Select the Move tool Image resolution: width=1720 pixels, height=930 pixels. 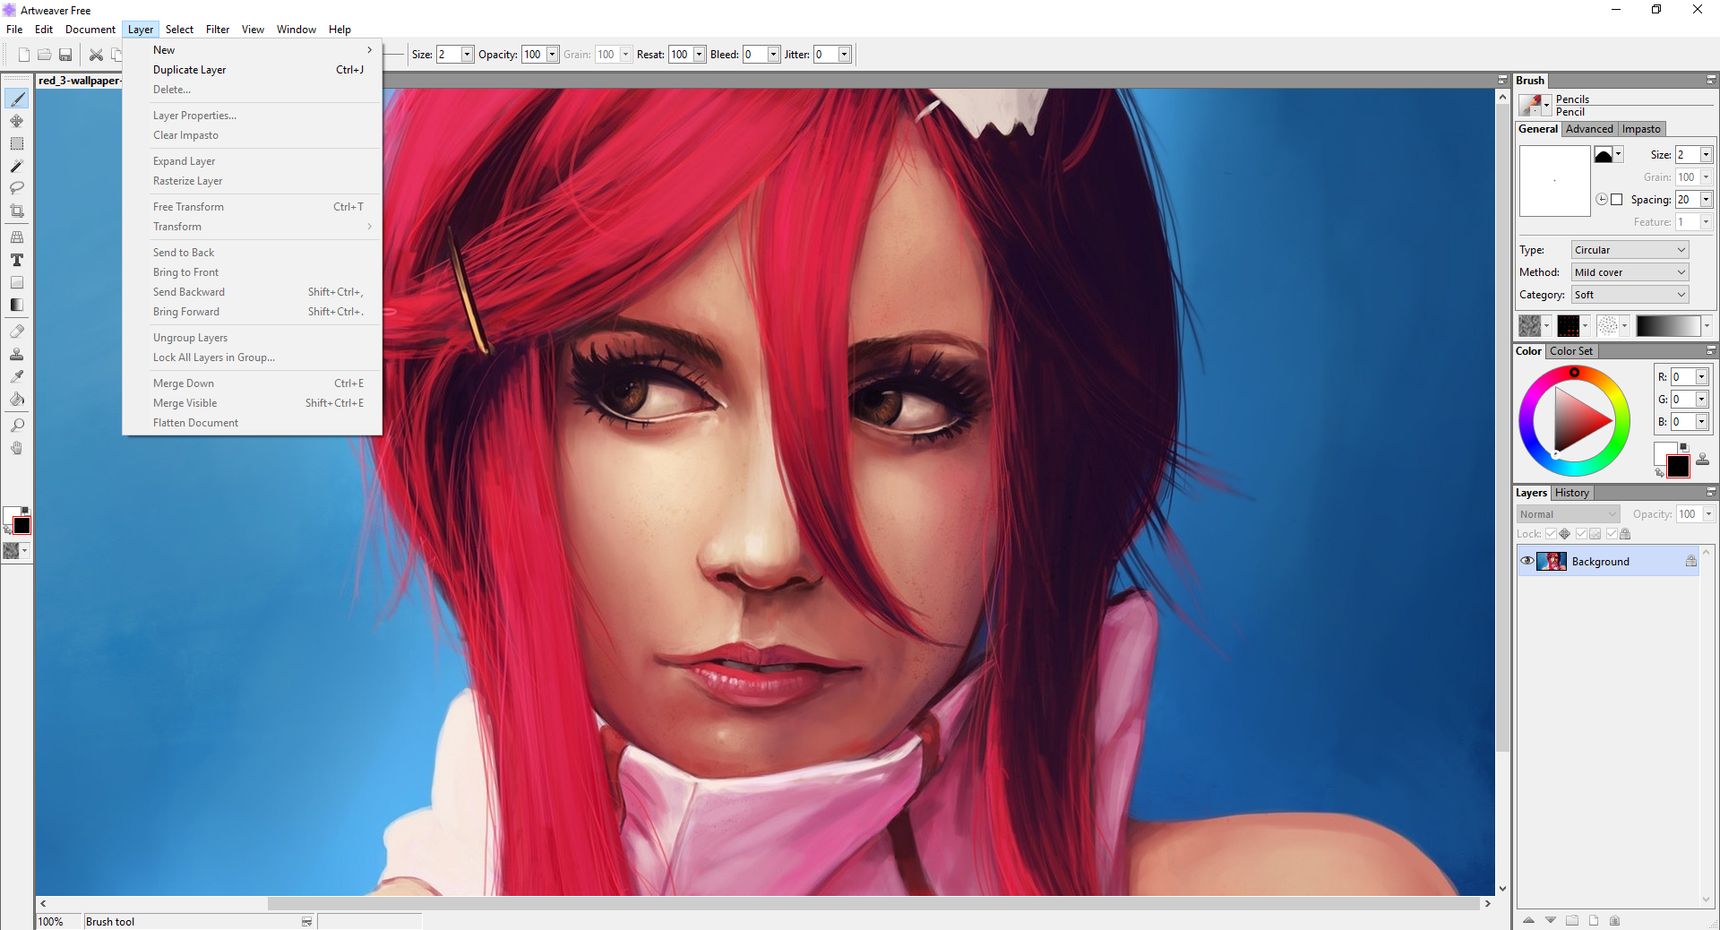point(17,121)
